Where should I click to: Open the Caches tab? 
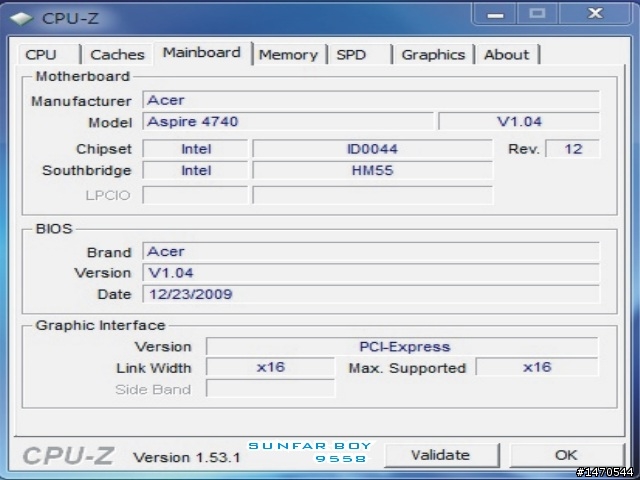click(117, 54)
